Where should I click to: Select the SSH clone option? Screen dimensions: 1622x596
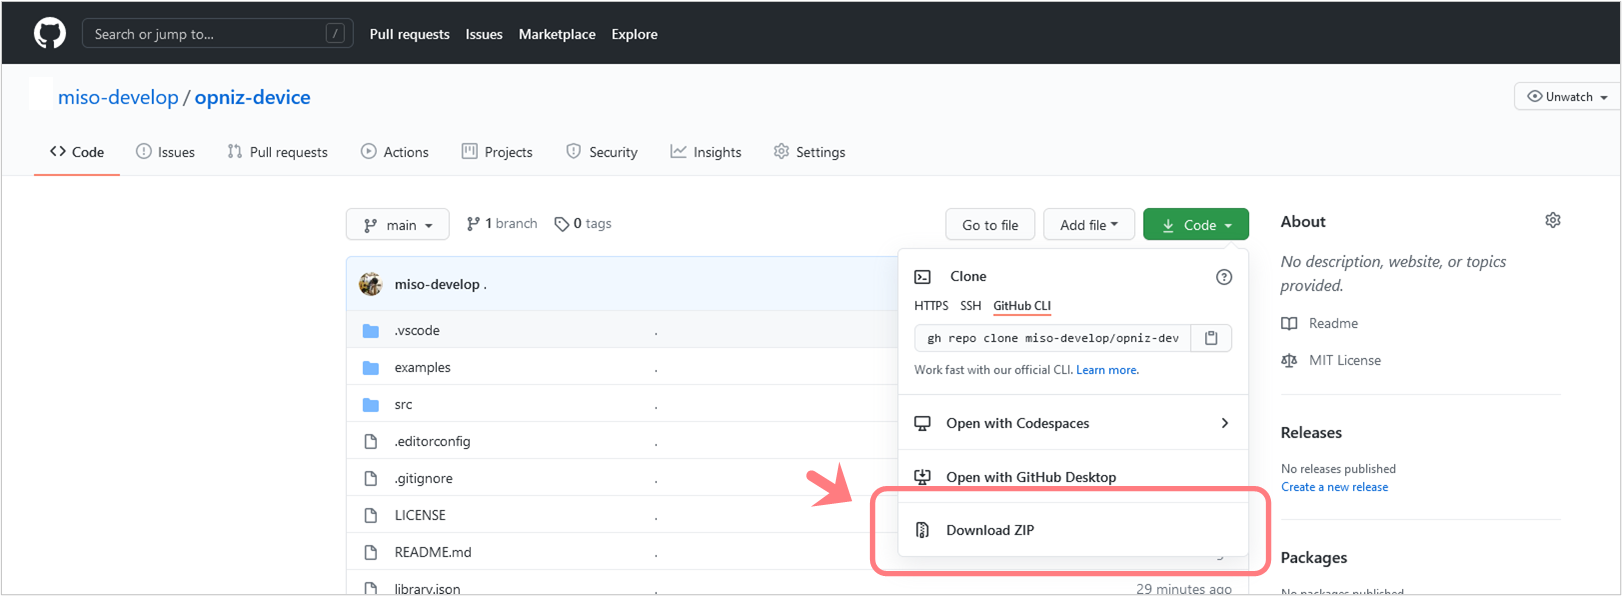tap(970, 306)
